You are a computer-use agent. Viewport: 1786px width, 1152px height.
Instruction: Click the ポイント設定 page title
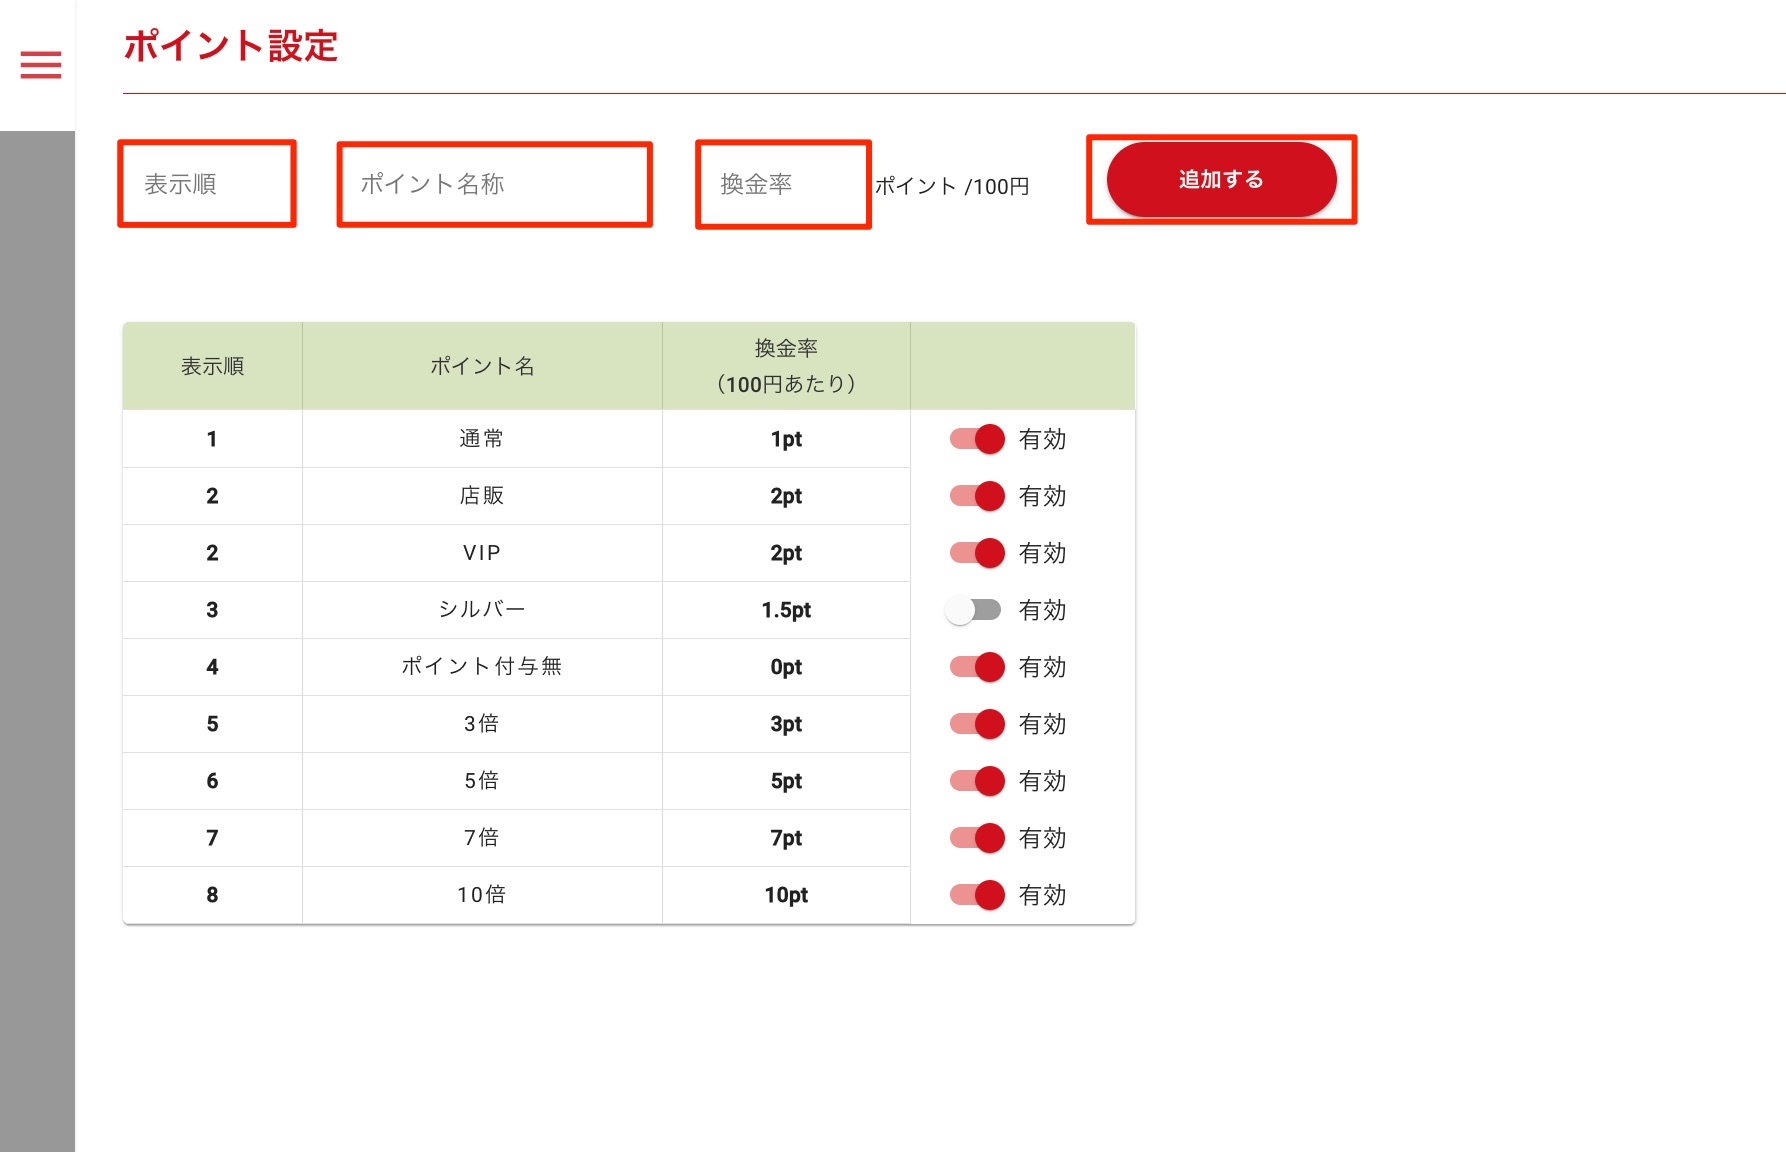[x=231, y=46]
